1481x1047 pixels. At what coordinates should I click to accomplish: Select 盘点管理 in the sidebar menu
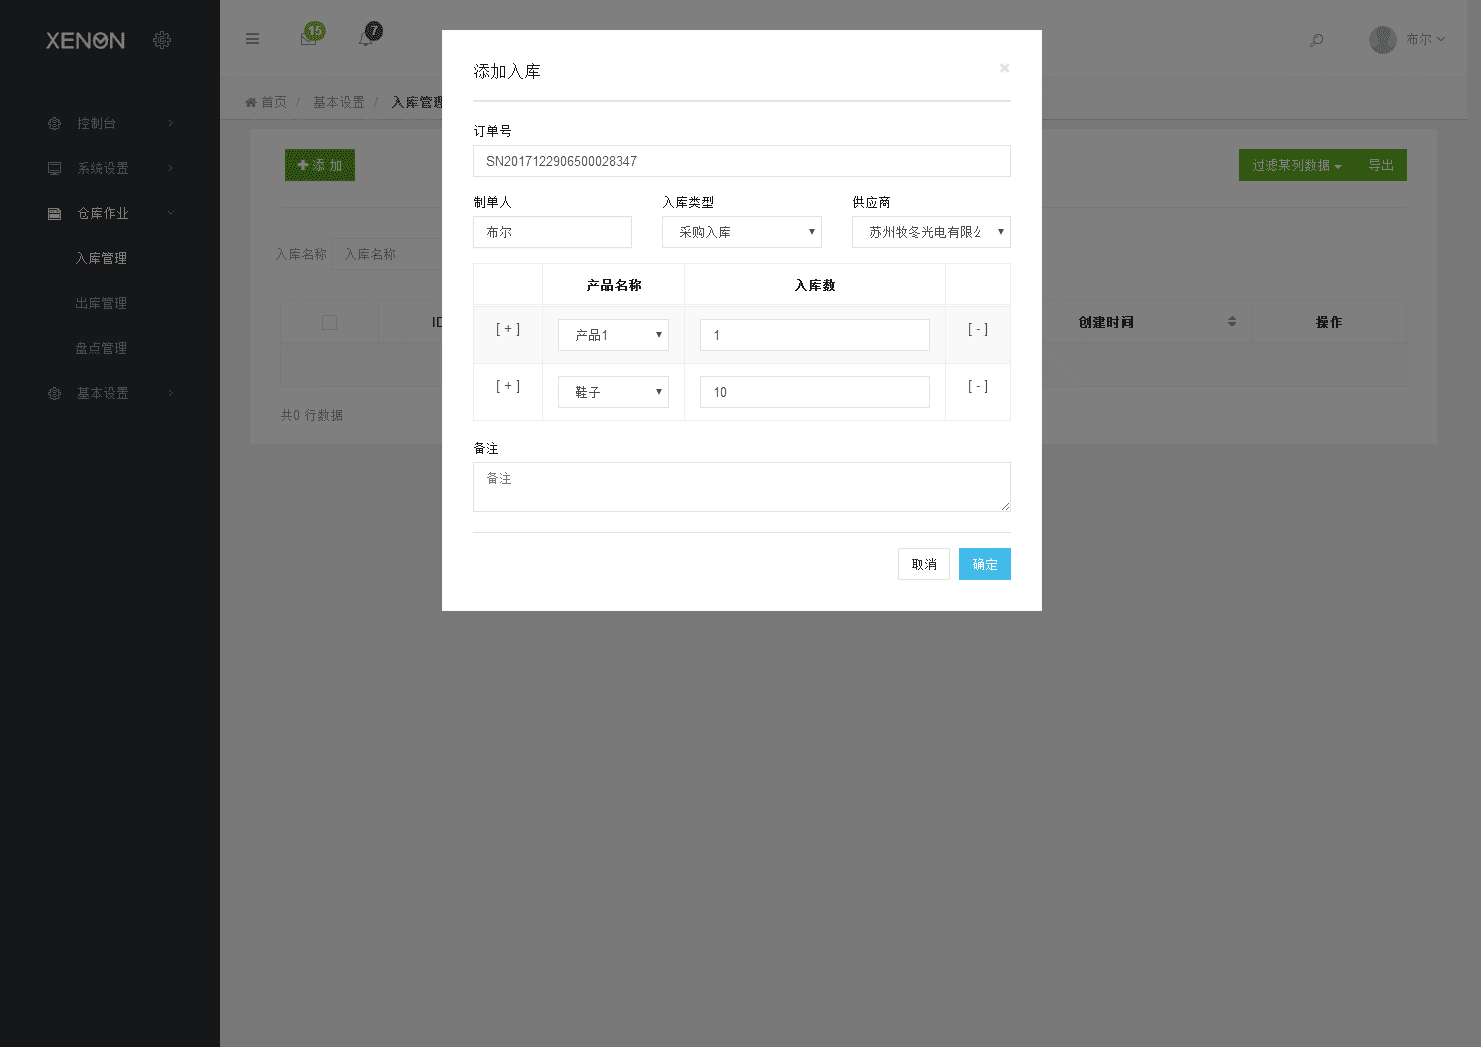tap(101, 347)
